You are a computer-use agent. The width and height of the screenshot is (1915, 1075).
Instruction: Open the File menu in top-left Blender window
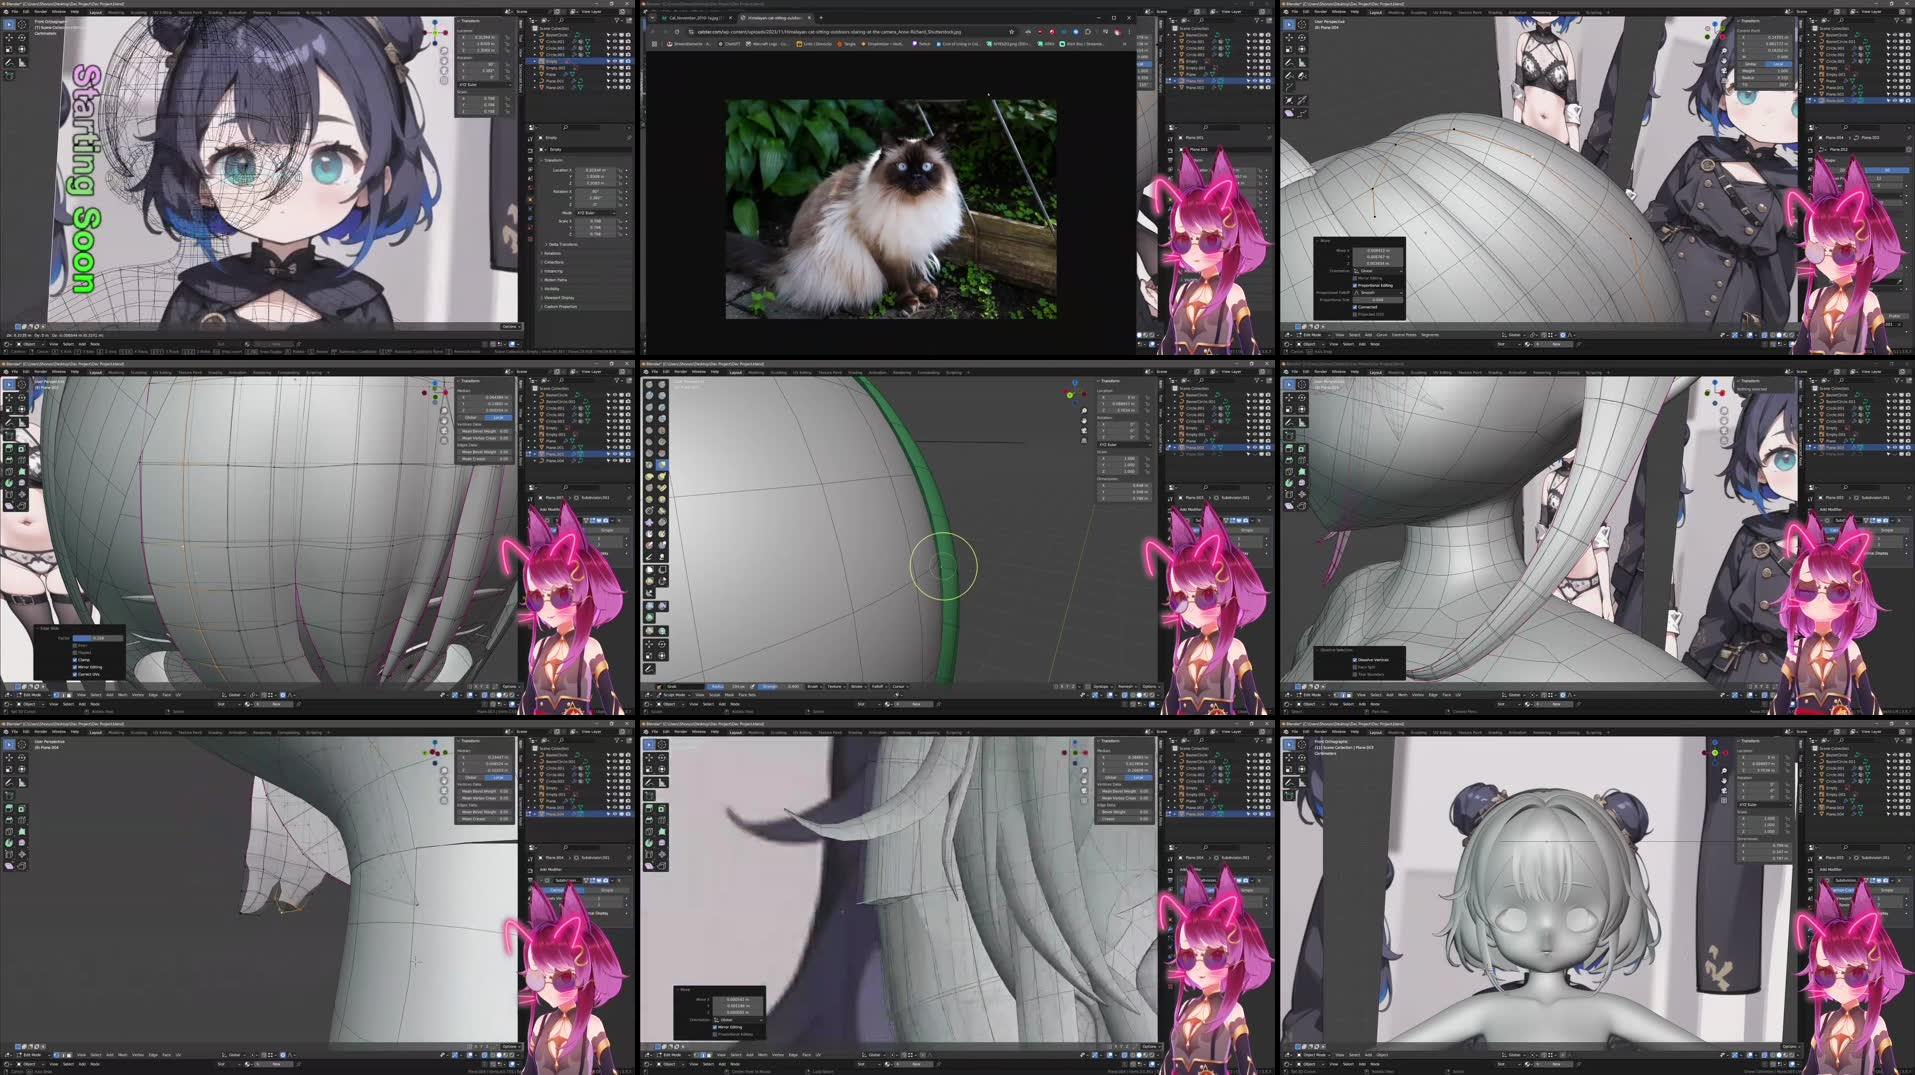[15, 12]
